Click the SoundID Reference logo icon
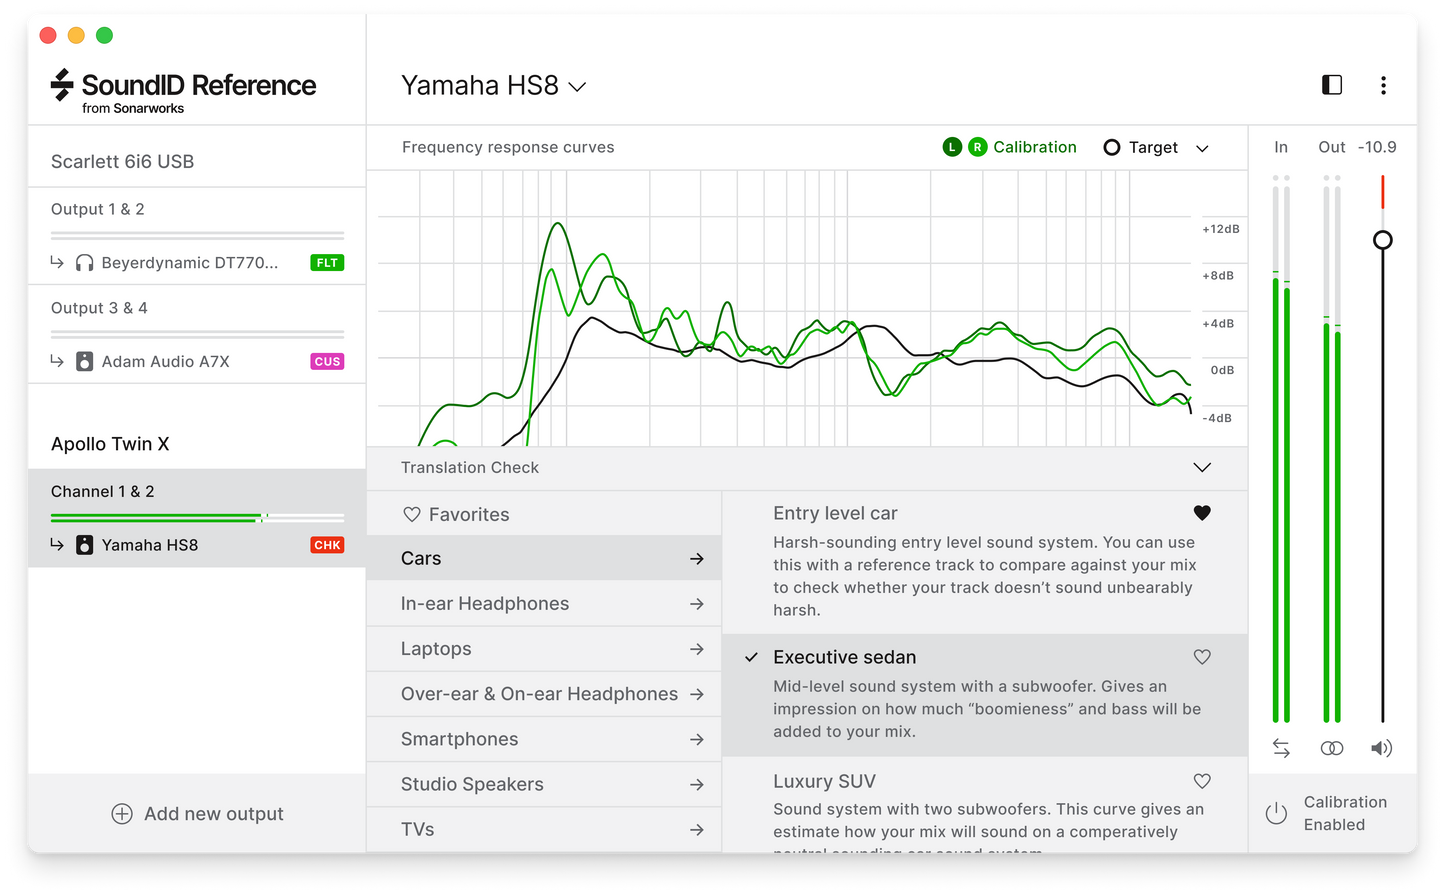This screenshot has height=895, width=1445. click(62, 85)
